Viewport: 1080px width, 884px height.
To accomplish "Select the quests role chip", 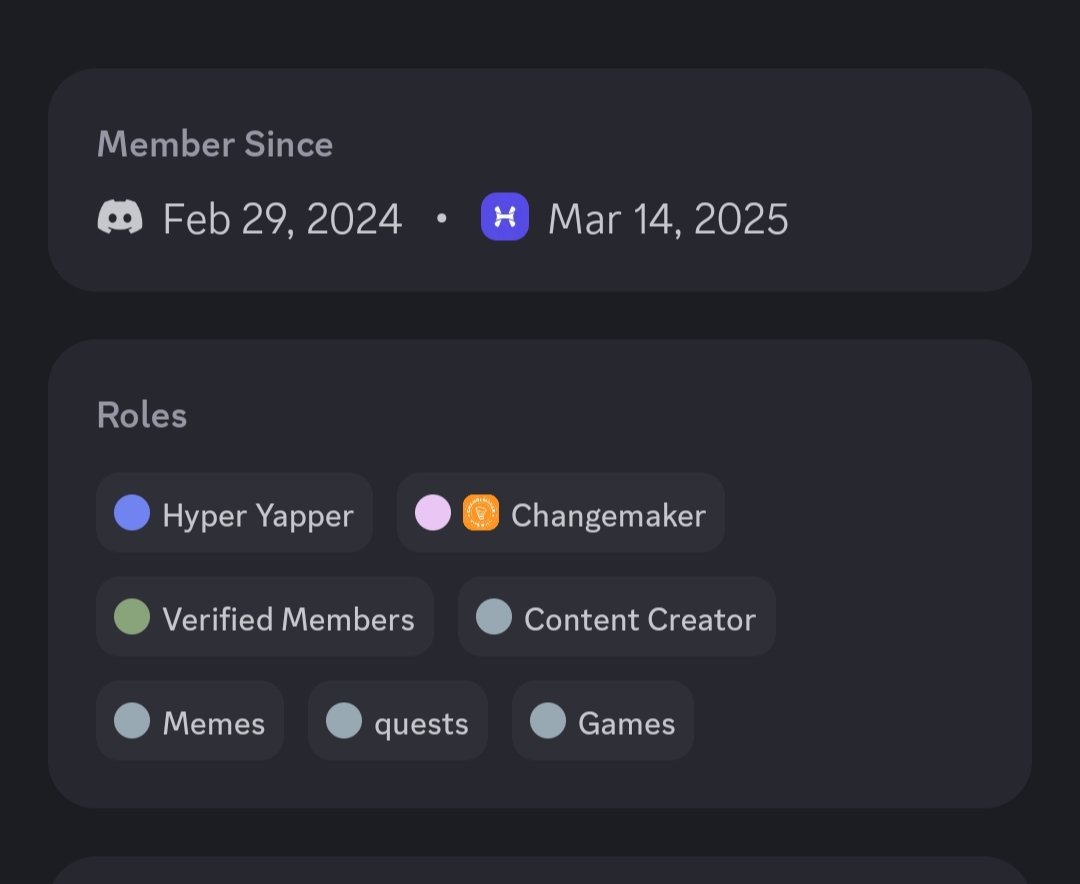I will point(398,721).
